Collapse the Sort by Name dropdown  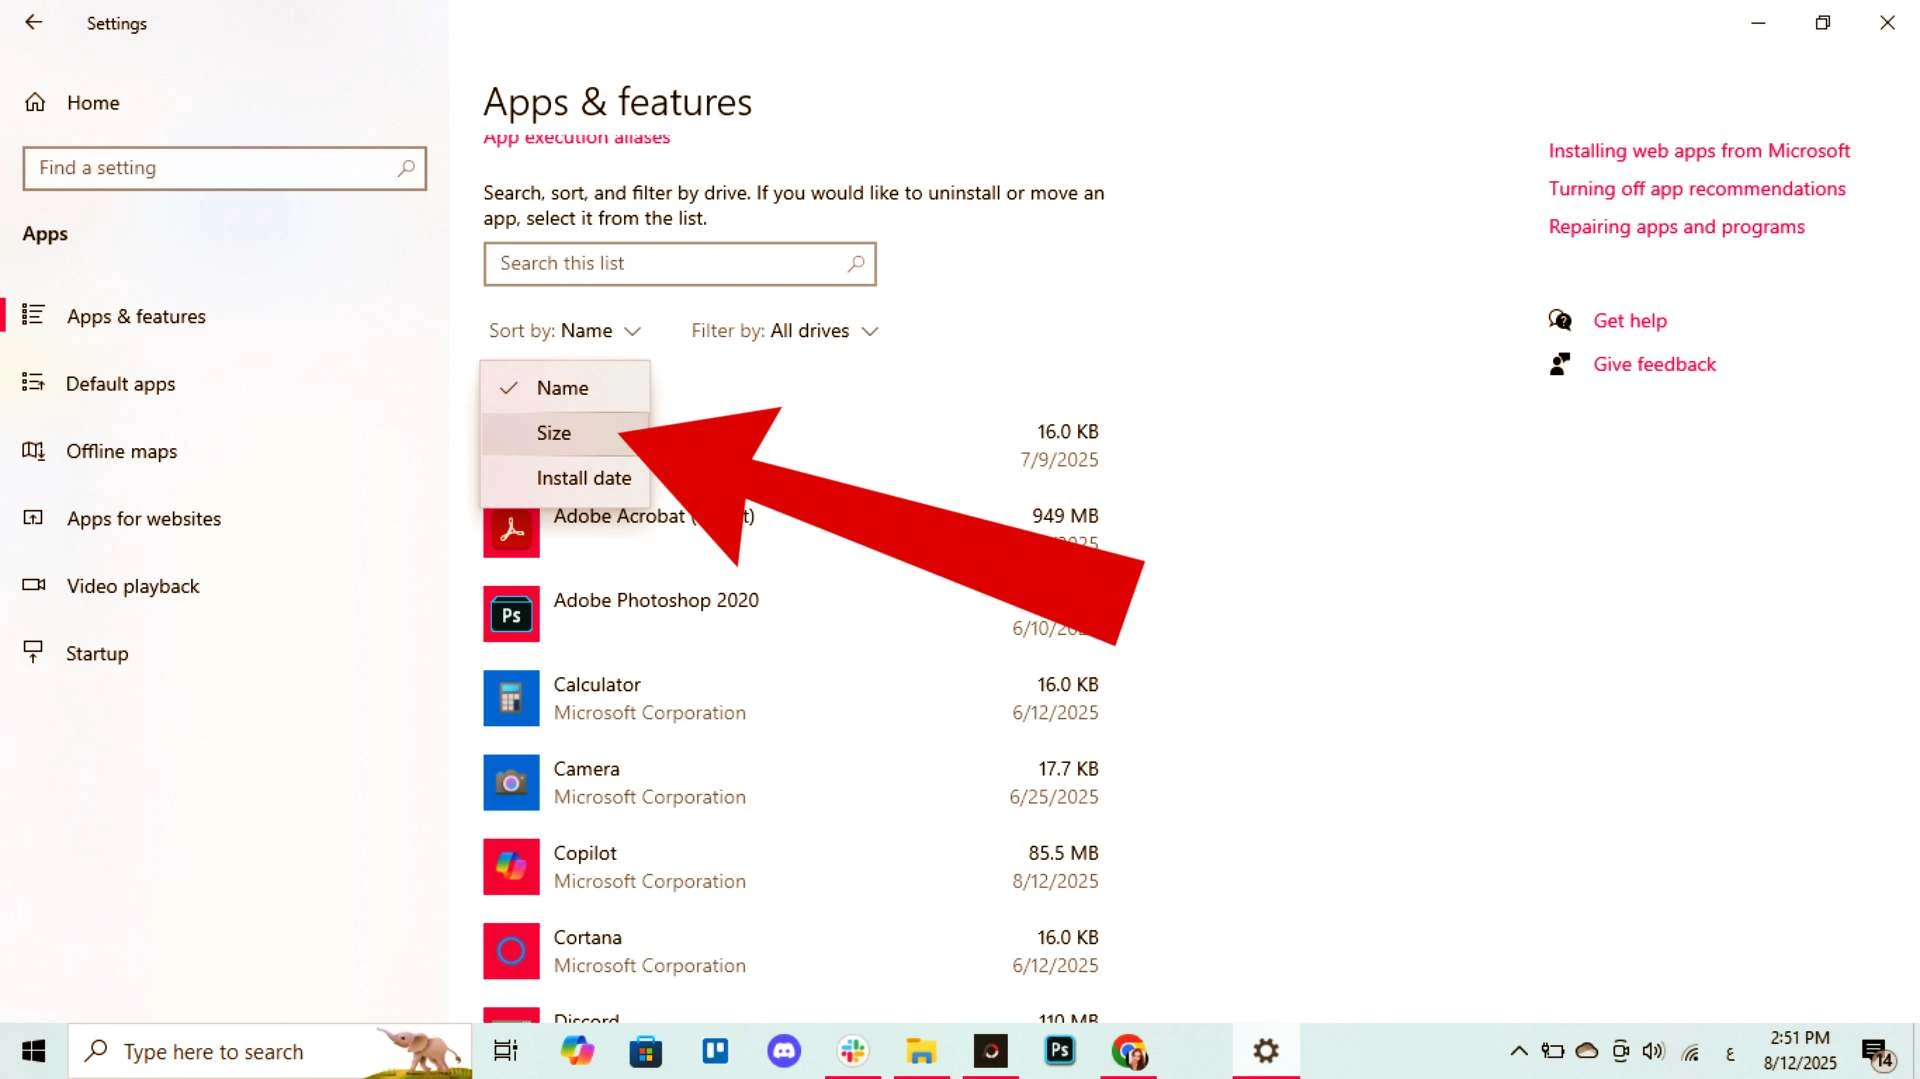coord(565,331)
